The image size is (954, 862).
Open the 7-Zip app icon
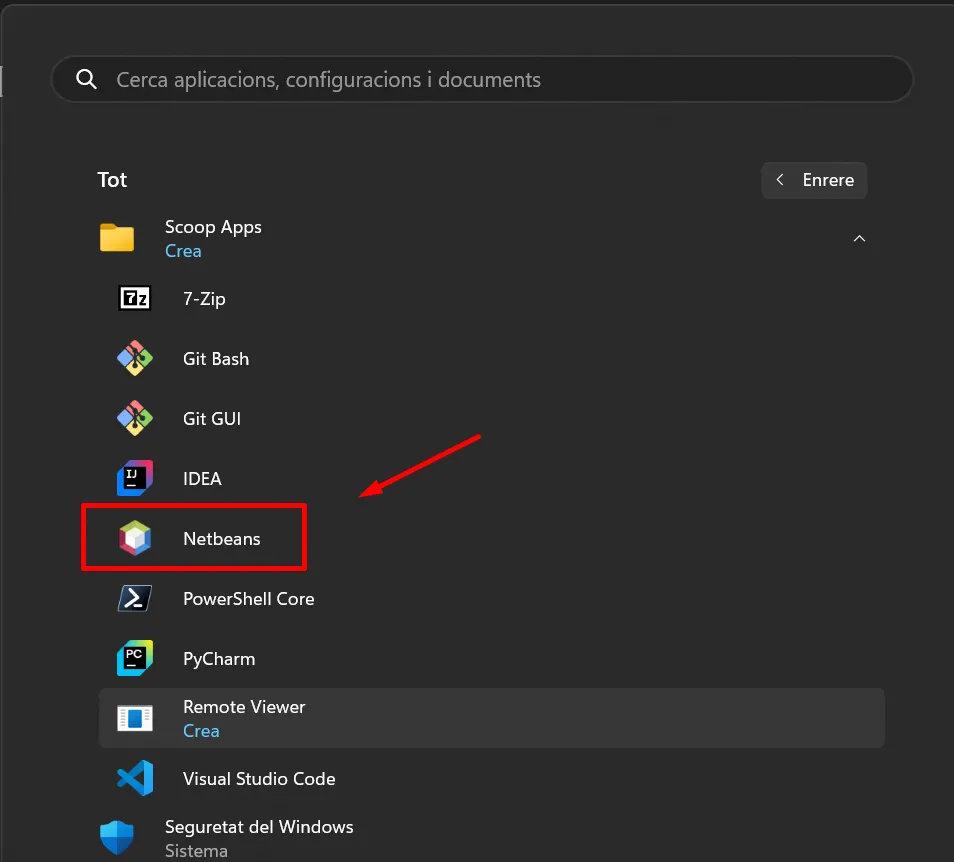click(135, 298)
